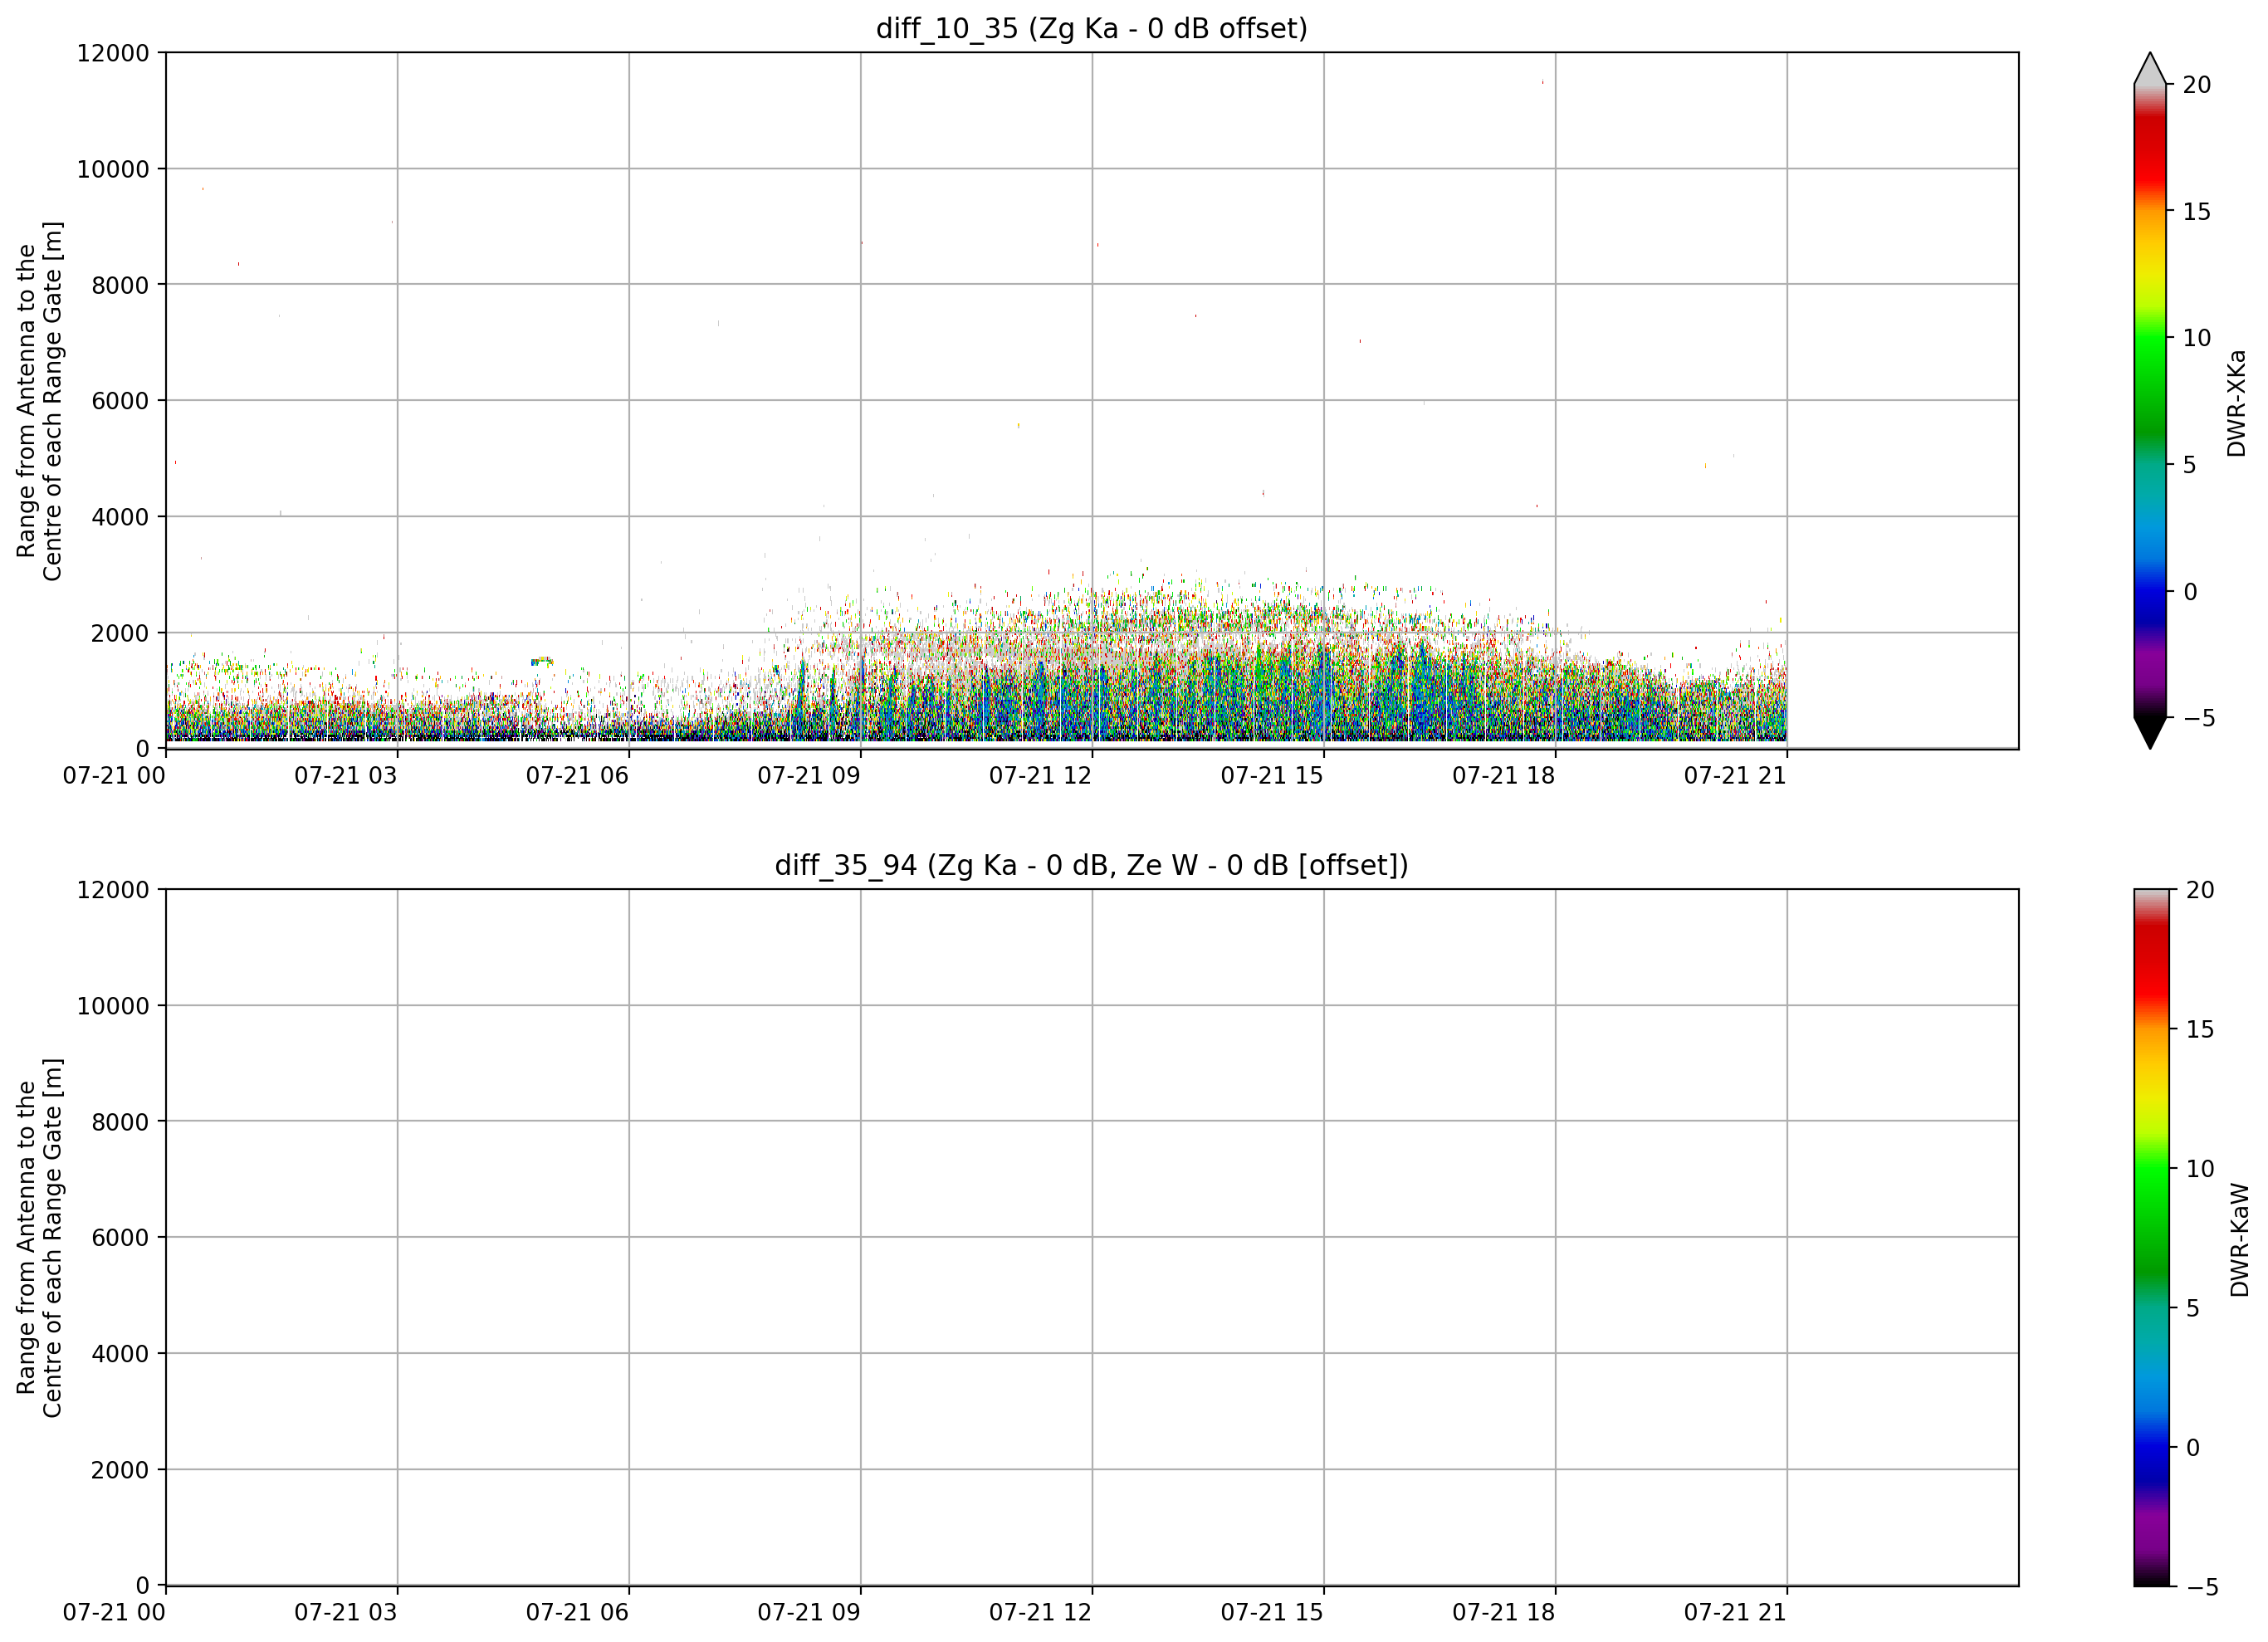Click the DWR-KaW colorbar gradient
Image resolution: width=2268 pixels, height=1642 pixels.
tap(2152, 1238)
